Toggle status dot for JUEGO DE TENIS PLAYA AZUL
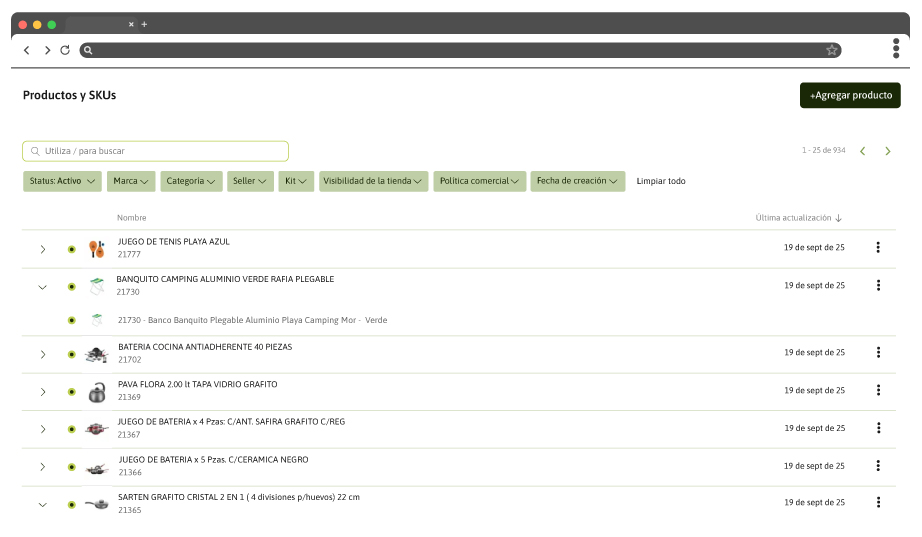922x537 pixels. [x=71, y=249]
